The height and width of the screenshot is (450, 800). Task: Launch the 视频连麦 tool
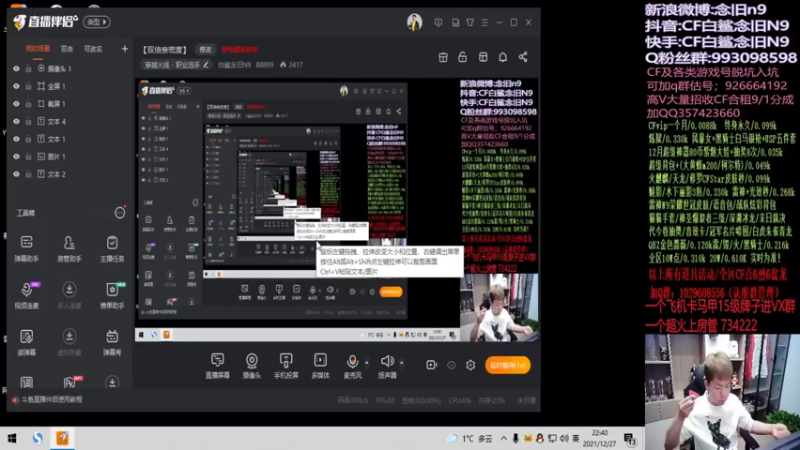(27, 295)
